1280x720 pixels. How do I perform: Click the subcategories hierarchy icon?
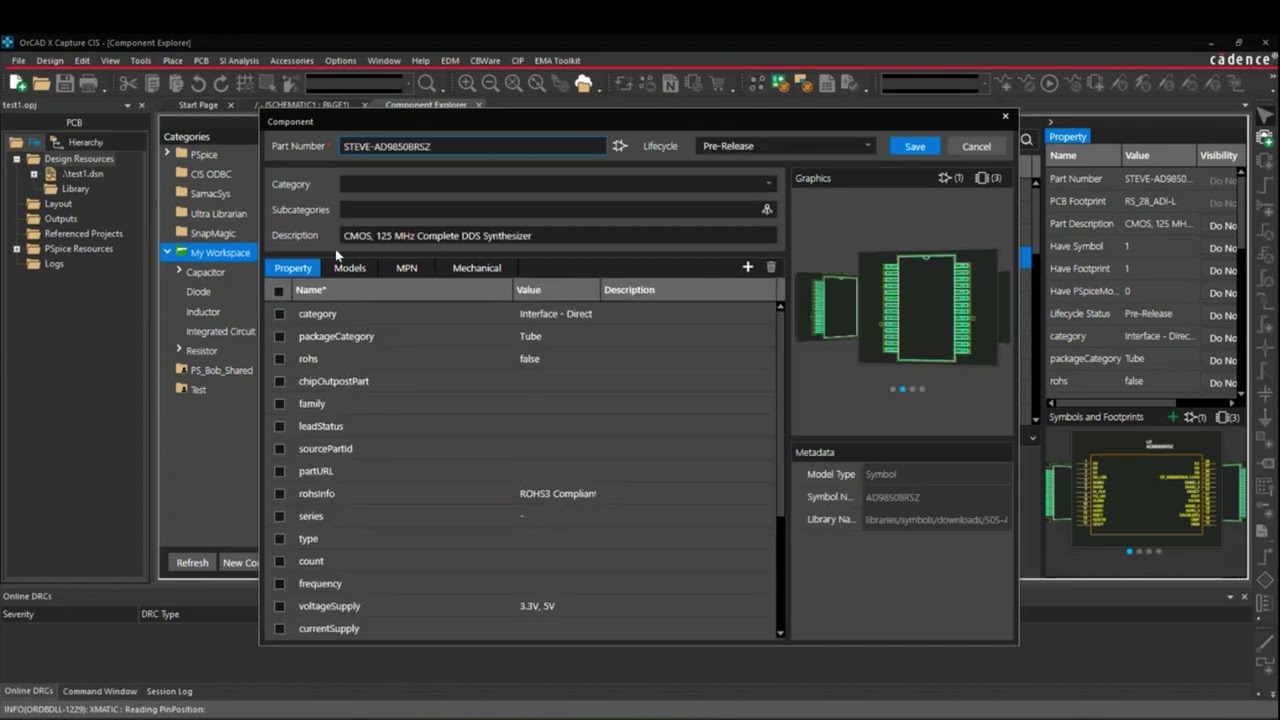767,209
